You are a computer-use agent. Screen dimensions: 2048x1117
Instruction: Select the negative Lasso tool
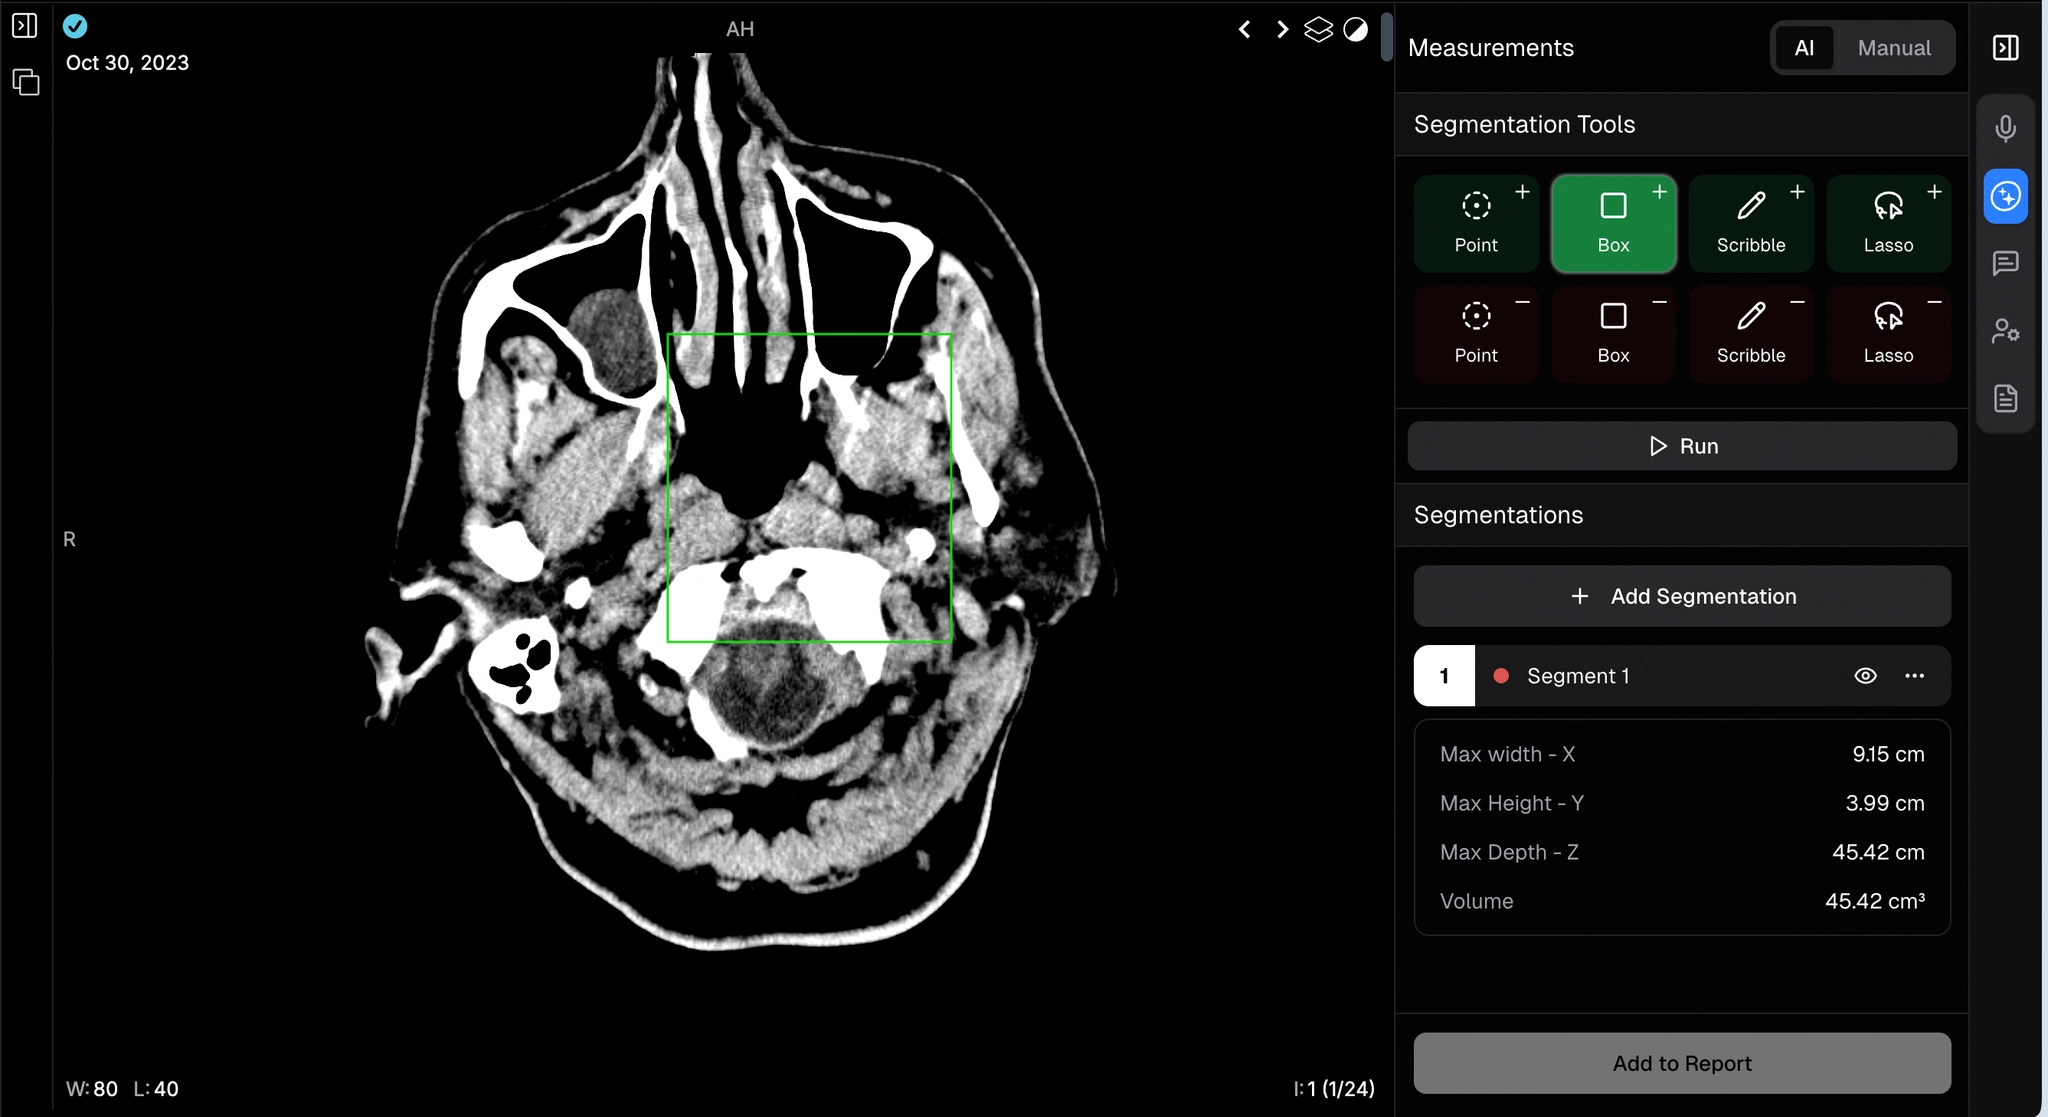point(1888,334)
